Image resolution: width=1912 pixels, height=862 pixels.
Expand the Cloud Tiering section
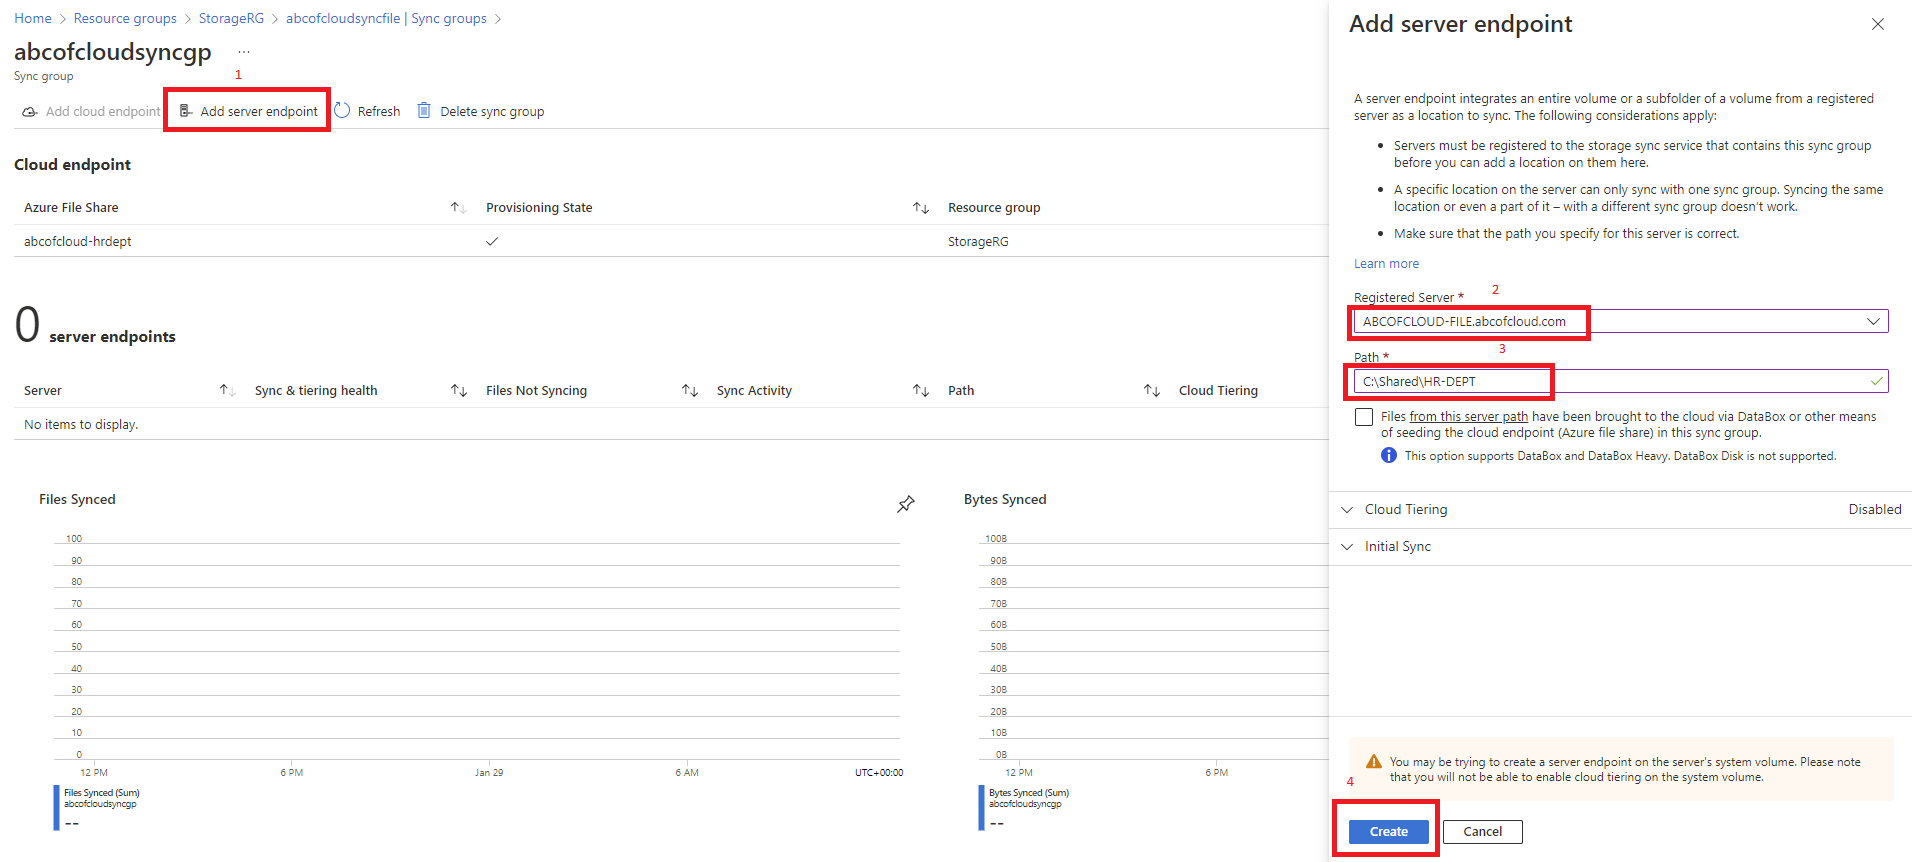click(x=1347, y=510)
